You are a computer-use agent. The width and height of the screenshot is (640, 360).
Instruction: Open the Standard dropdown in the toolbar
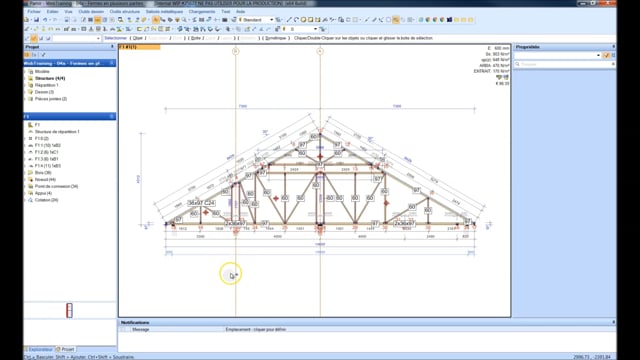[x=257, y=20]
